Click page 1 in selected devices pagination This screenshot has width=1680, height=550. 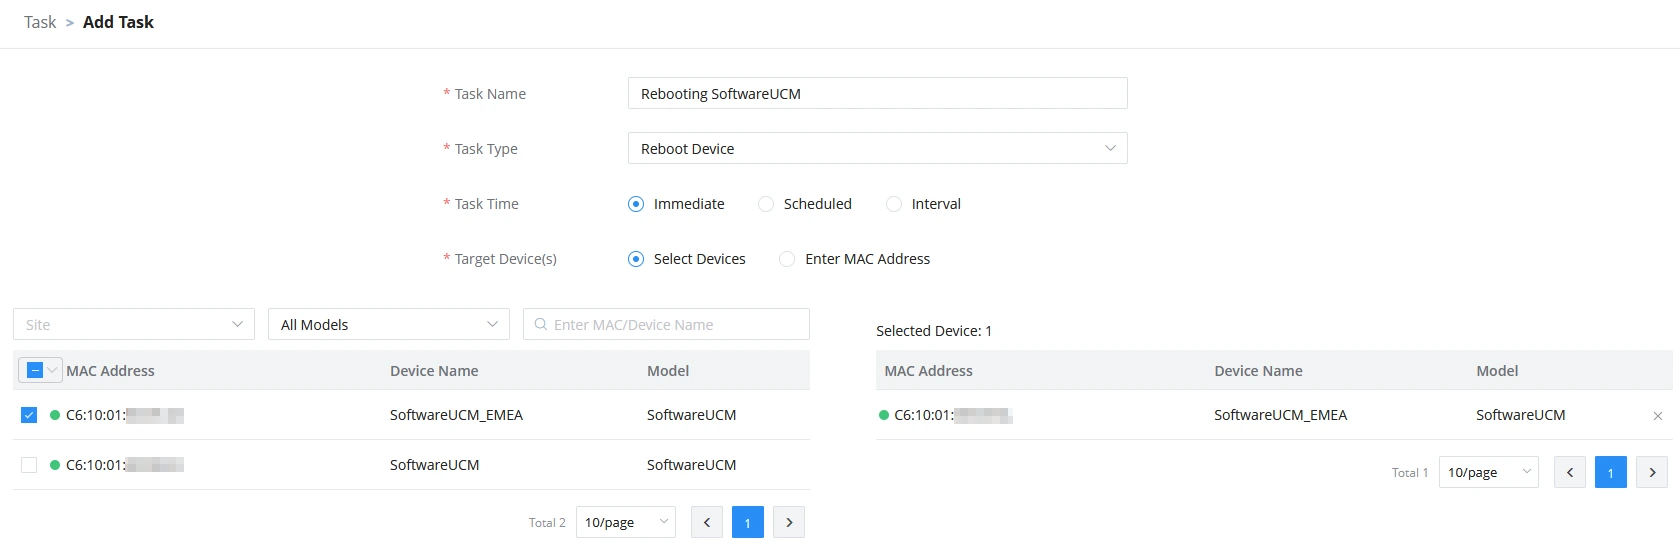[x=1611, y=472]
